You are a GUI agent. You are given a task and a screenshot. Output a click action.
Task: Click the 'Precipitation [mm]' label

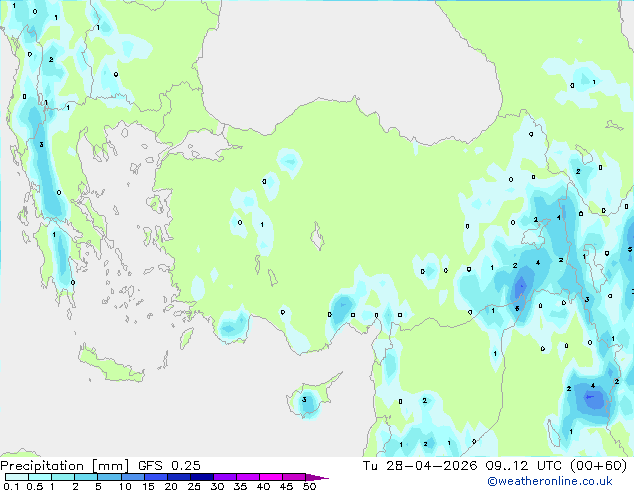tap(64, 466)
